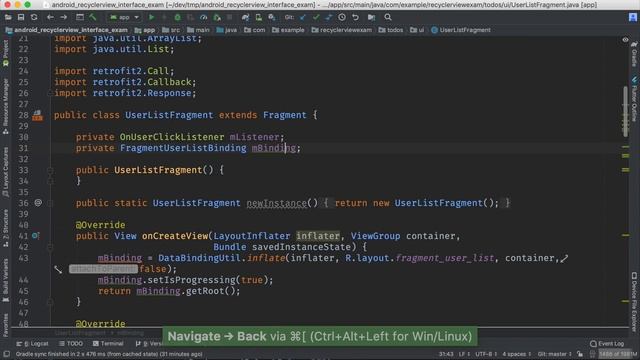
Task: Click the hammer Make Project icon
Action: coord(93,17)
